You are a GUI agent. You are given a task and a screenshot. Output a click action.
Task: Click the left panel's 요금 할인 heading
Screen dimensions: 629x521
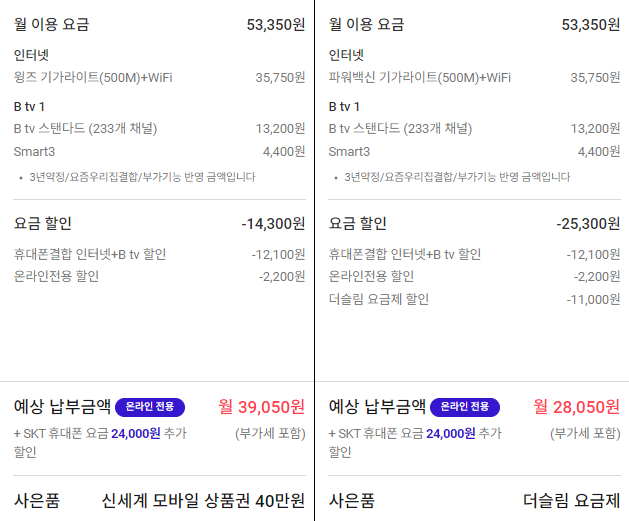(x=43, y=224)
